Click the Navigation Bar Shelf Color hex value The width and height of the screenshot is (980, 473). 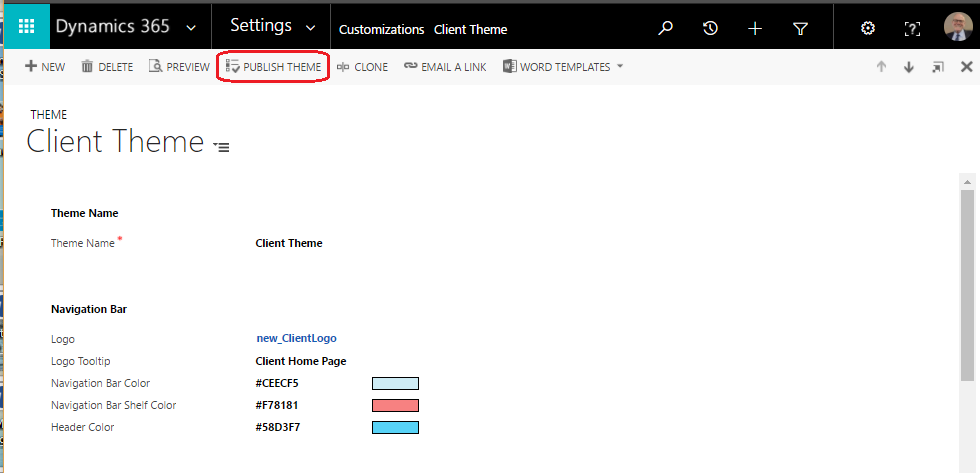tap(277, 406)
